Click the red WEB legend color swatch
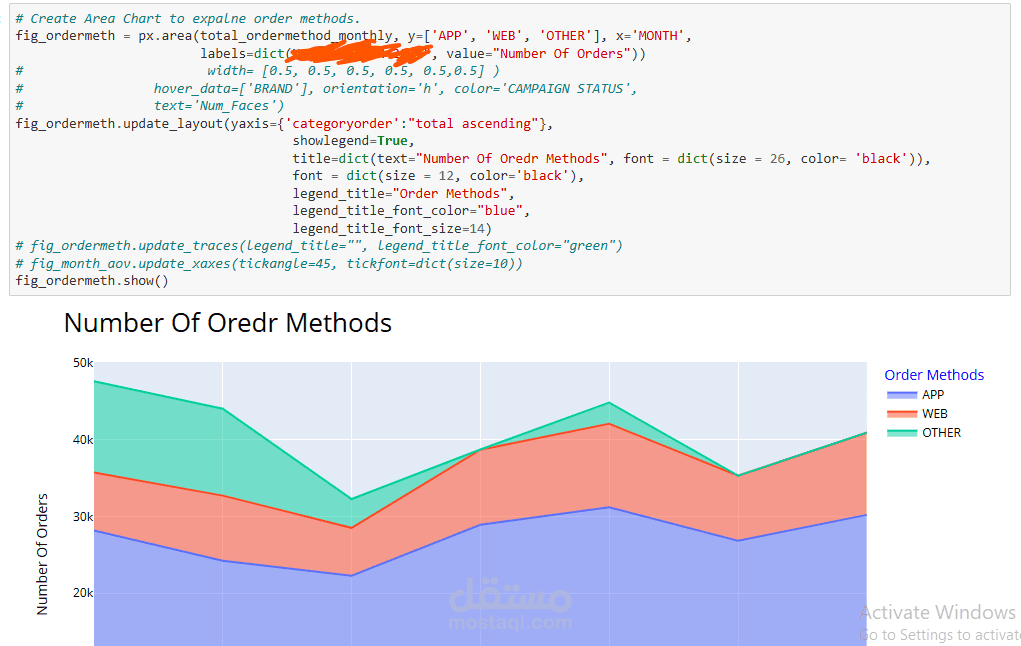Viewport: 1021px width, 646px height. click(904, 413)
